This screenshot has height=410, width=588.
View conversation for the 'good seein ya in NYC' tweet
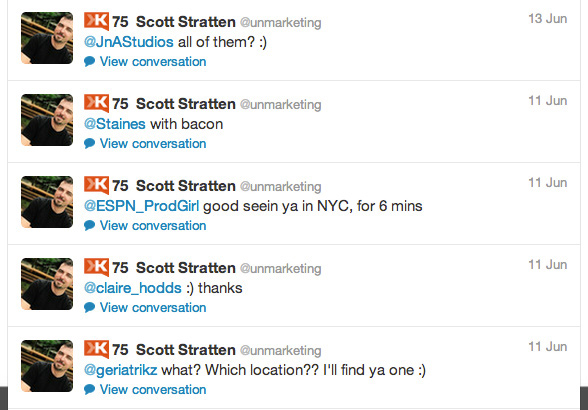153,226
